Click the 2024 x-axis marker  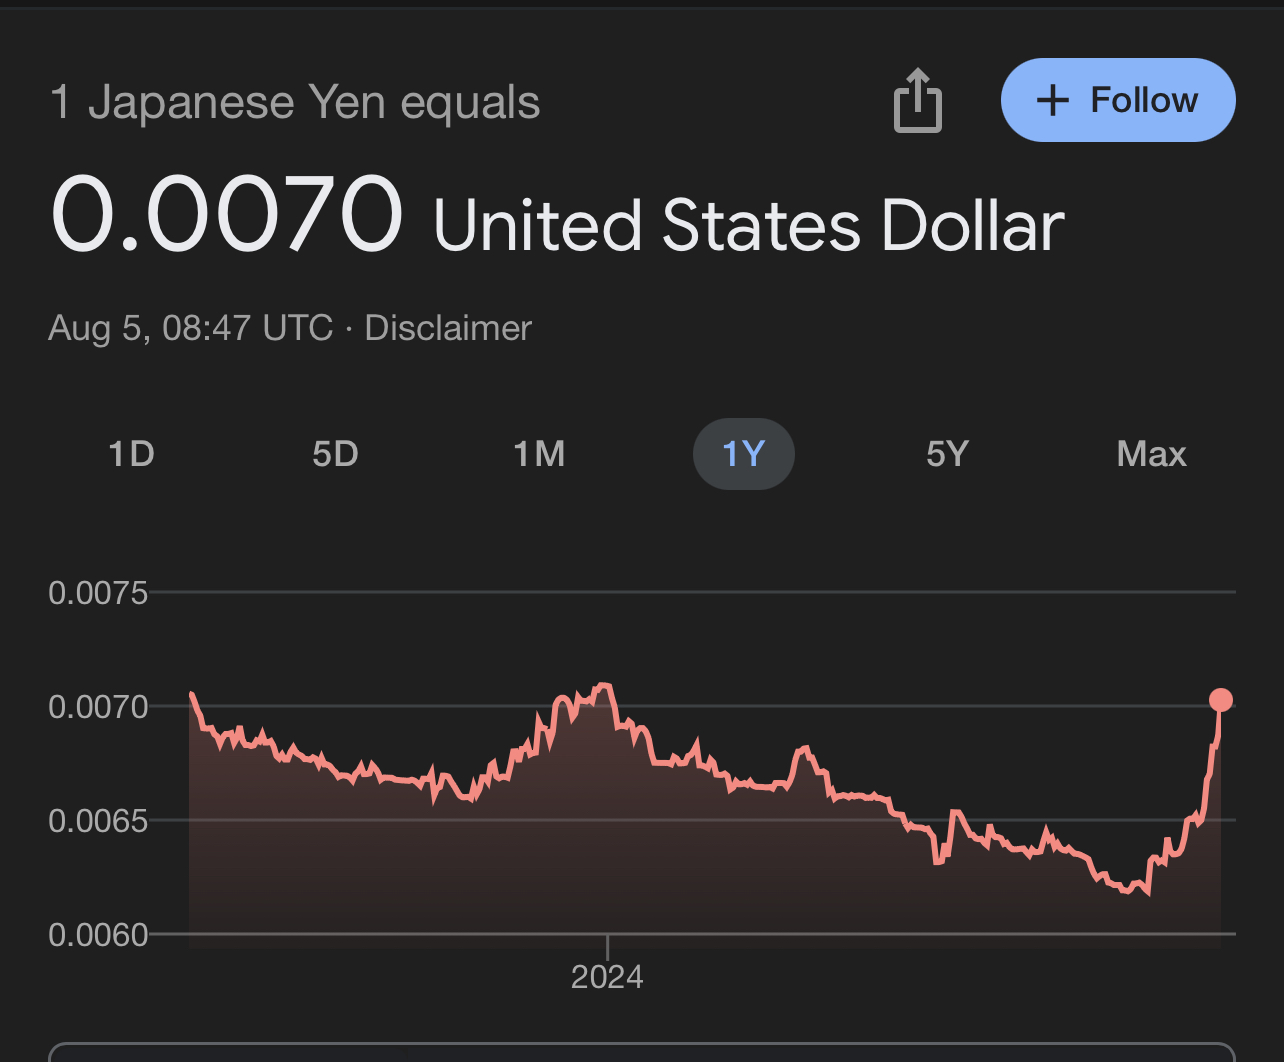coord(607,976)
